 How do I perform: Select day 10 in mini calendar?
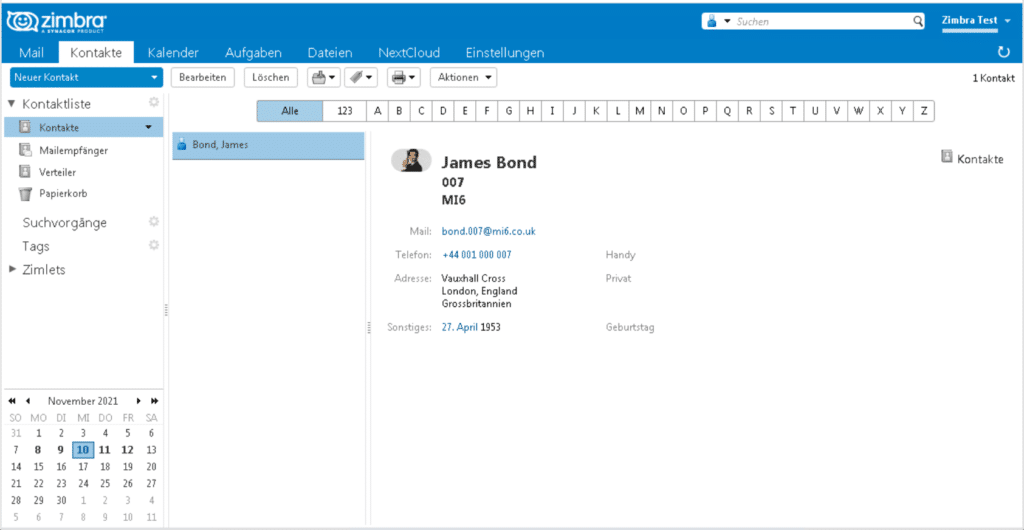click(x=83, y=449)
